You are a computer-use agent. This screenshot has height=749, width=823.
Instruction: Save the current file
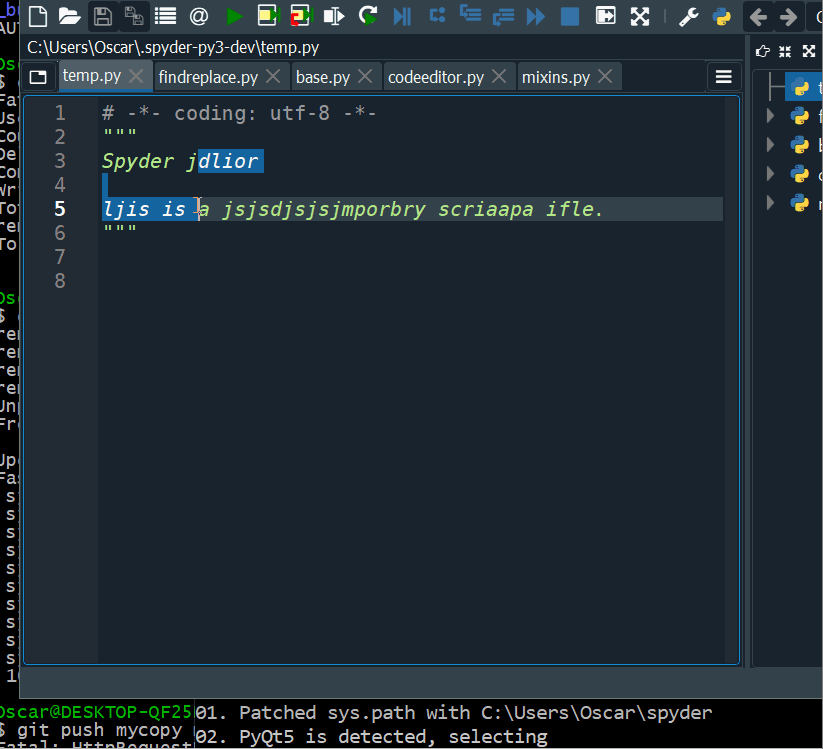(x=102, y=16)
